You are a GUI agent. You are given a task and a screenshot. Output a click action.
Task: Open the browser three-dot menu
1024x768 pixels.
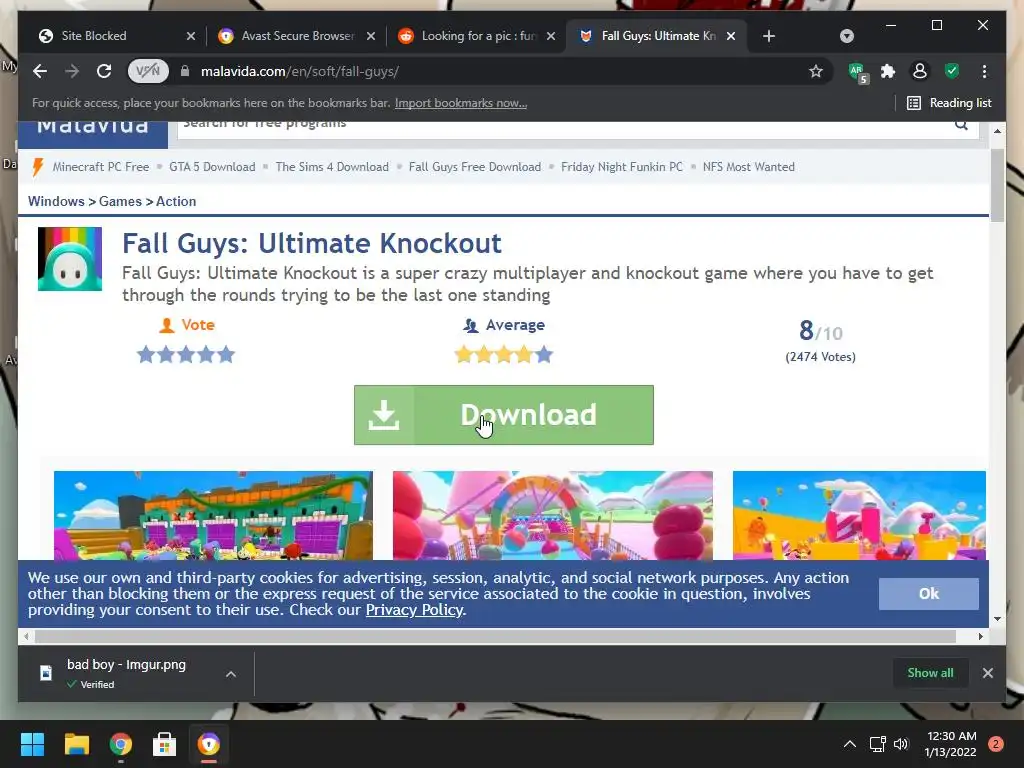984,71
